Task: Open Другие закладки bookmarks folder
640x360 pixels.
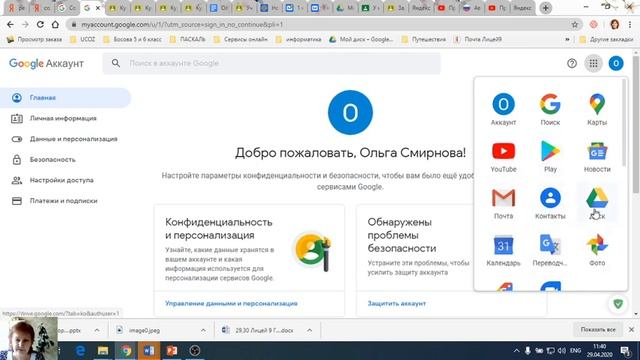Action: coord(607,40)
